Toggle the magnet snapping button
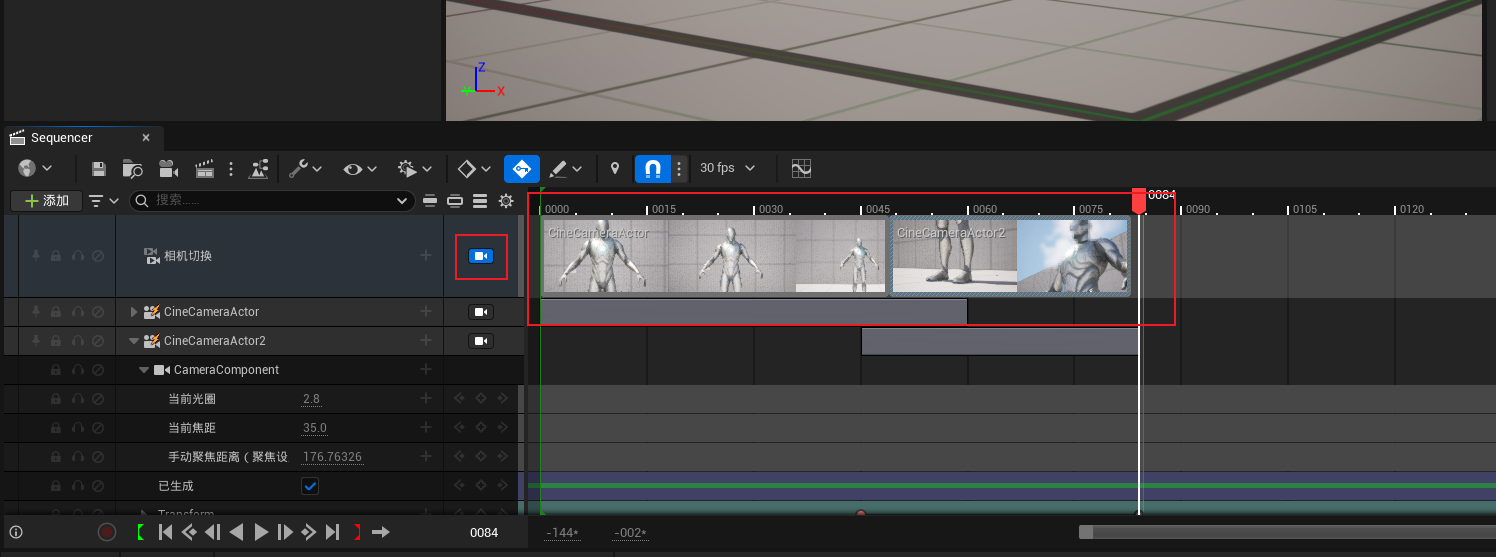The width and height of the screenshot is (1496, 557). (652, 169)
